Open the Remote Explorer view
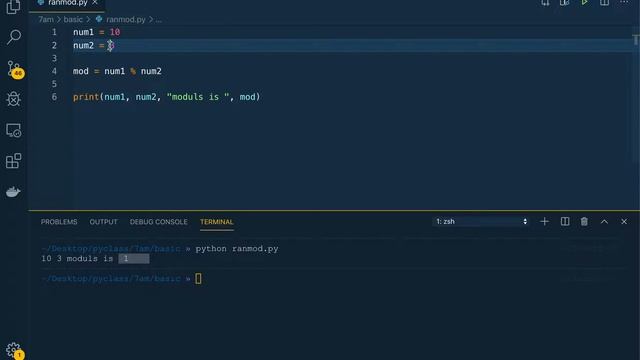 [13, 130]
